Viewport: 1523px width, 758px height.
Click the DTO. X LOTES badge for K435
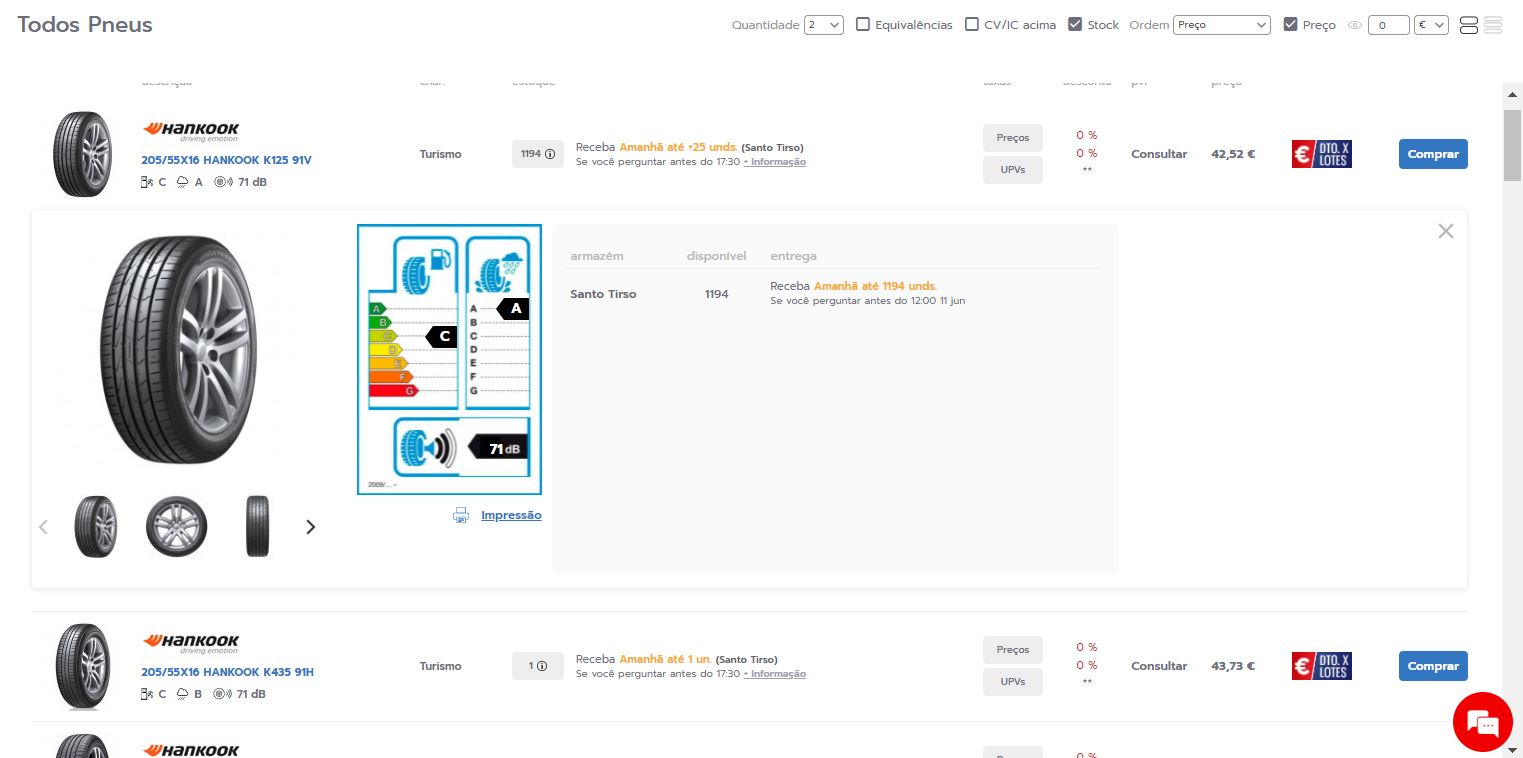[1321, 666]
